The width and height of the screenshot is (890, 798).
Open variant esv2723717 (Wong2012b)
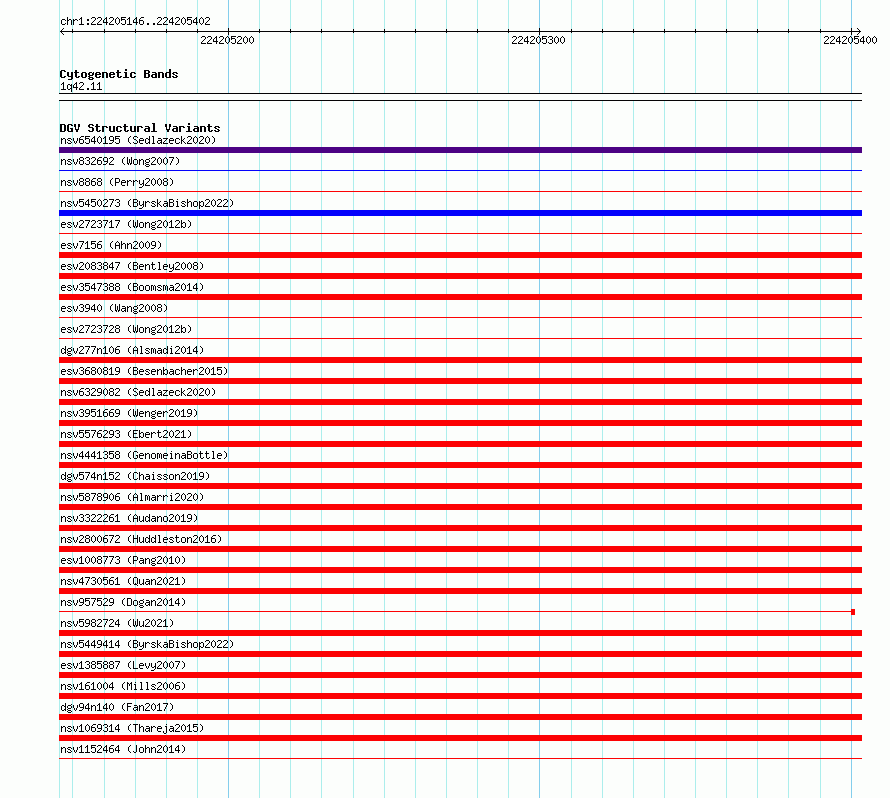(126, 224)
